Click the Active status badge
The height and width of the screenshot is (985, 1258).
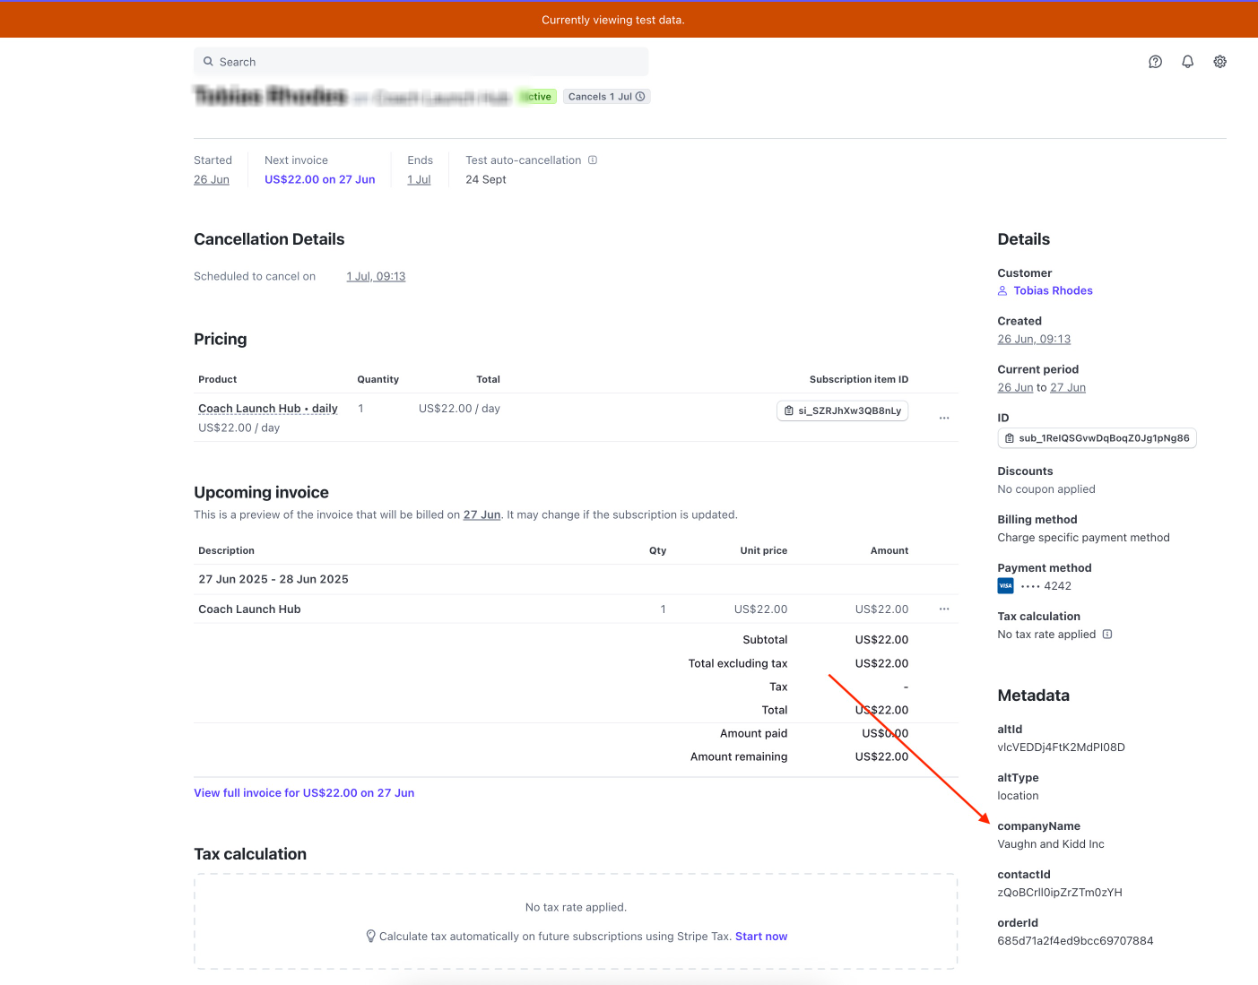537,97
